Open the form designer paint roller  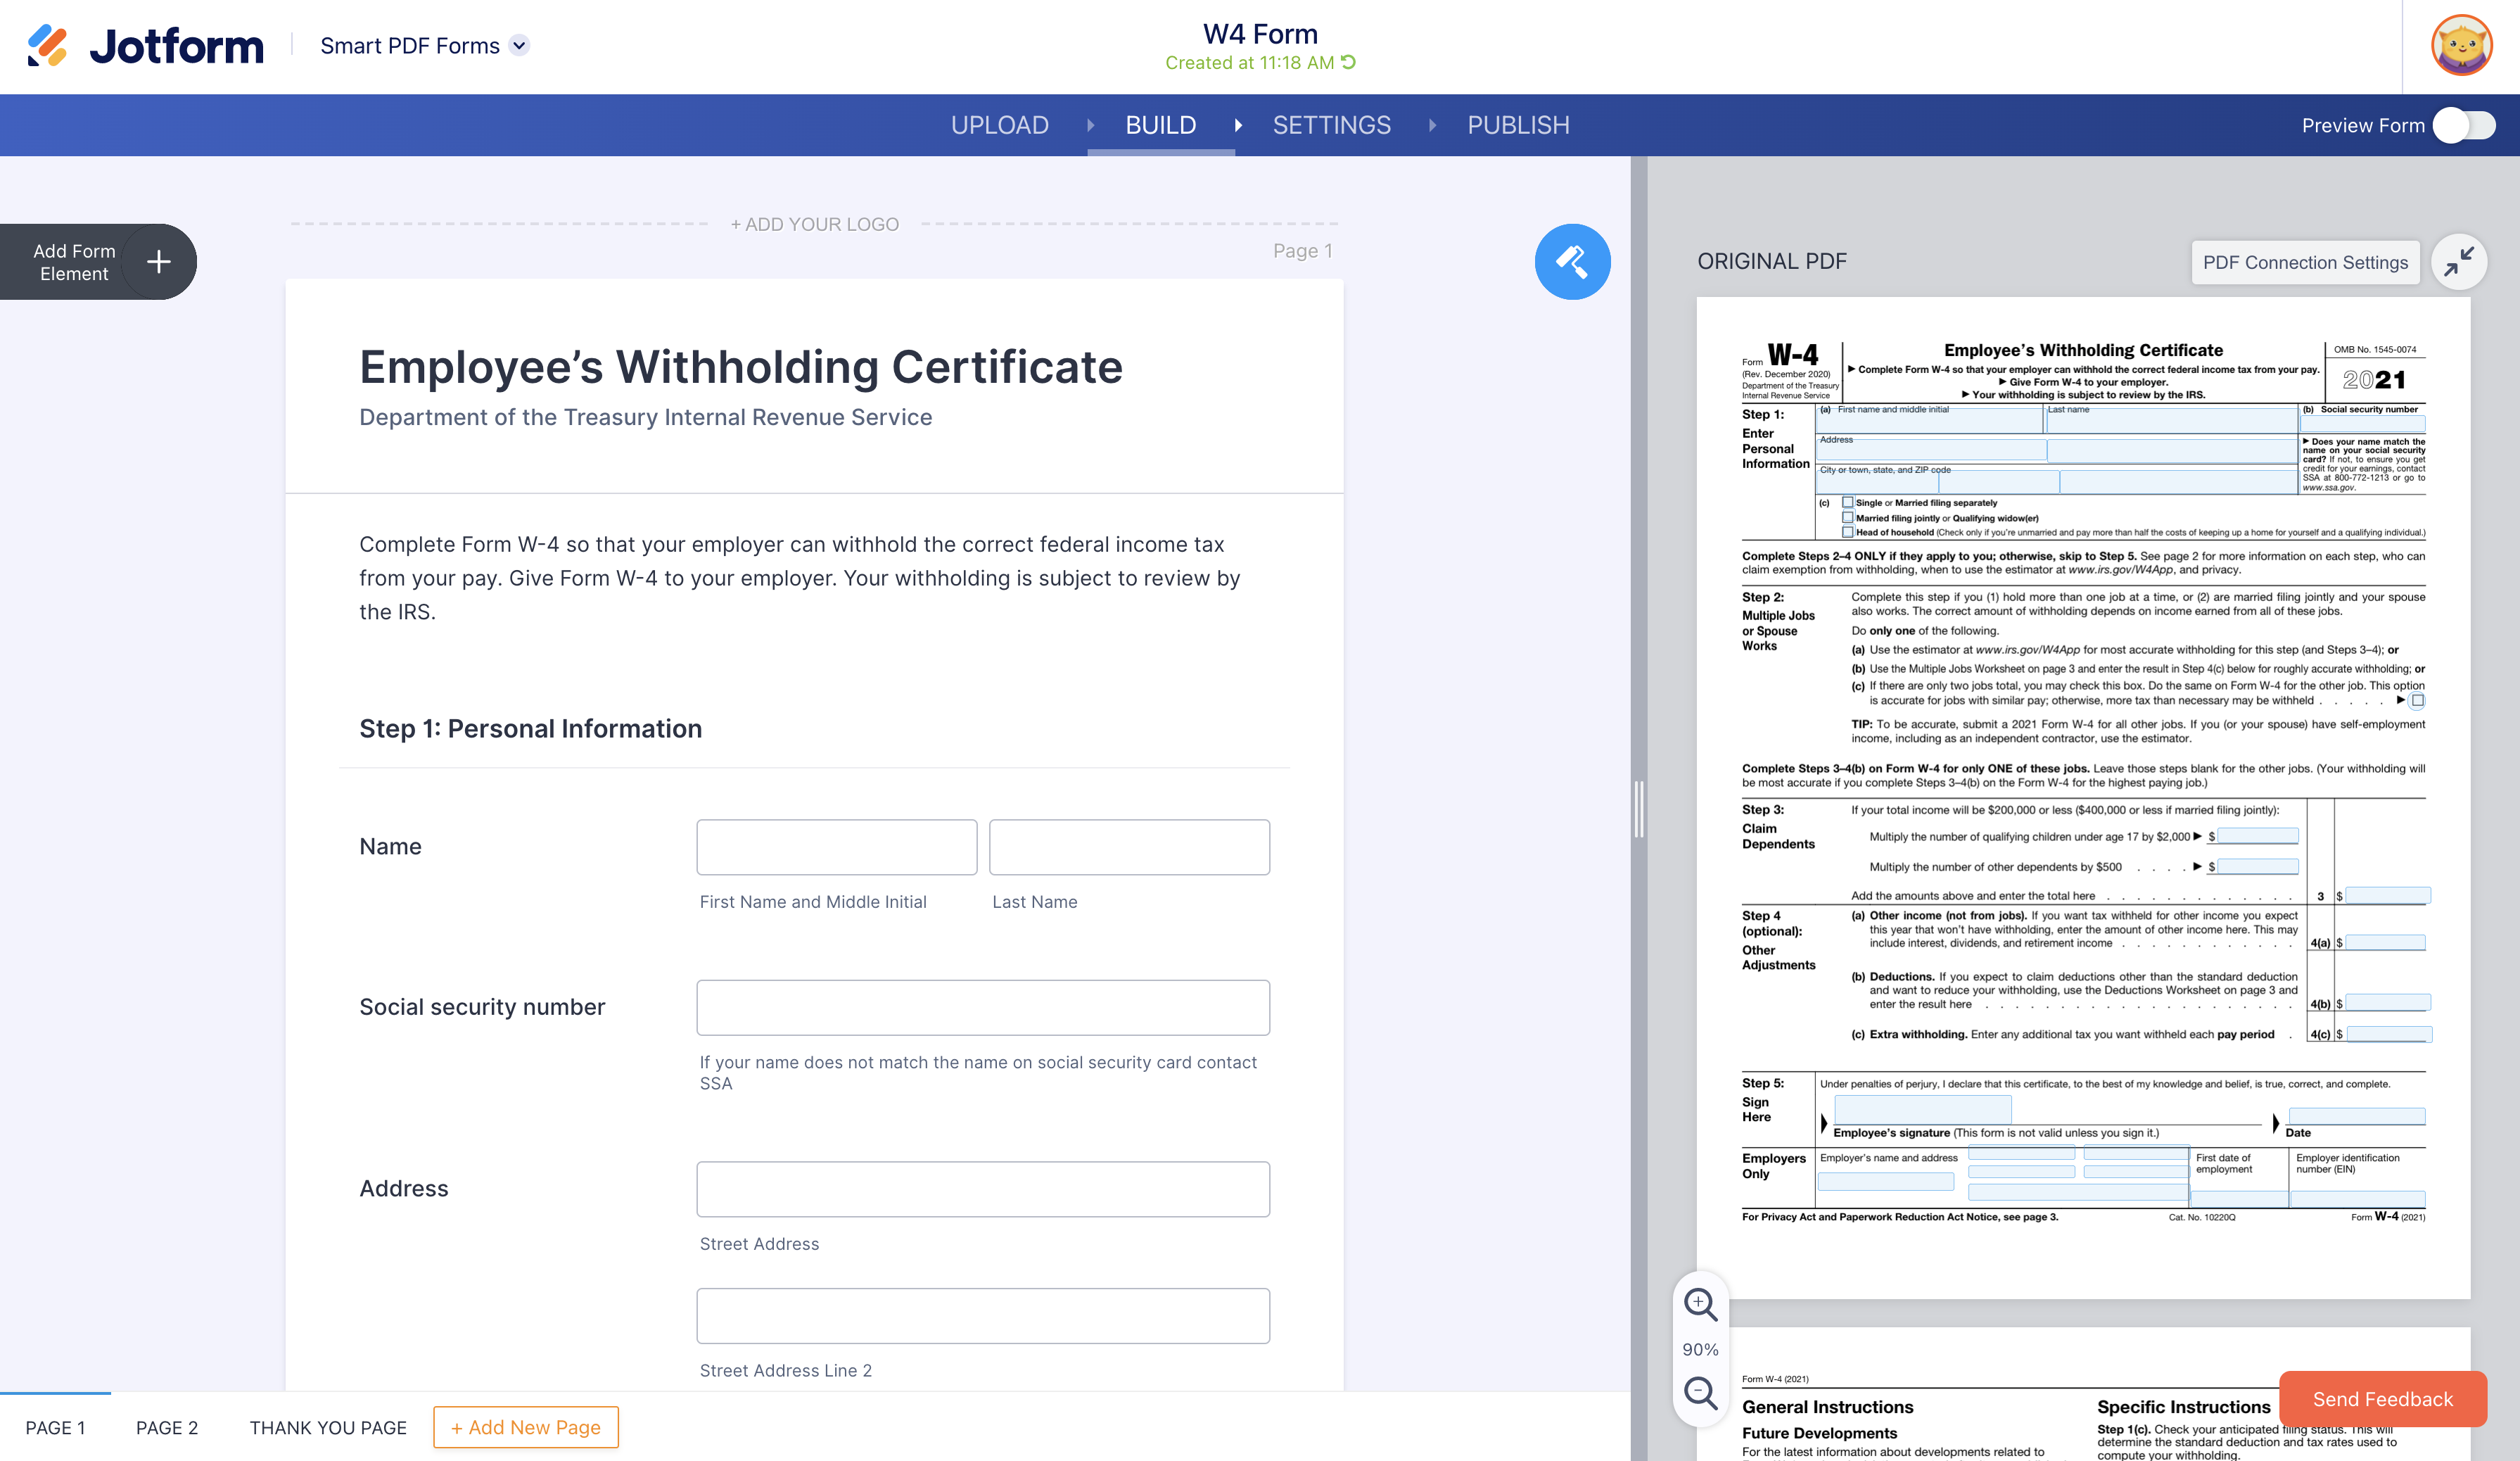[x=1572, y=262]
